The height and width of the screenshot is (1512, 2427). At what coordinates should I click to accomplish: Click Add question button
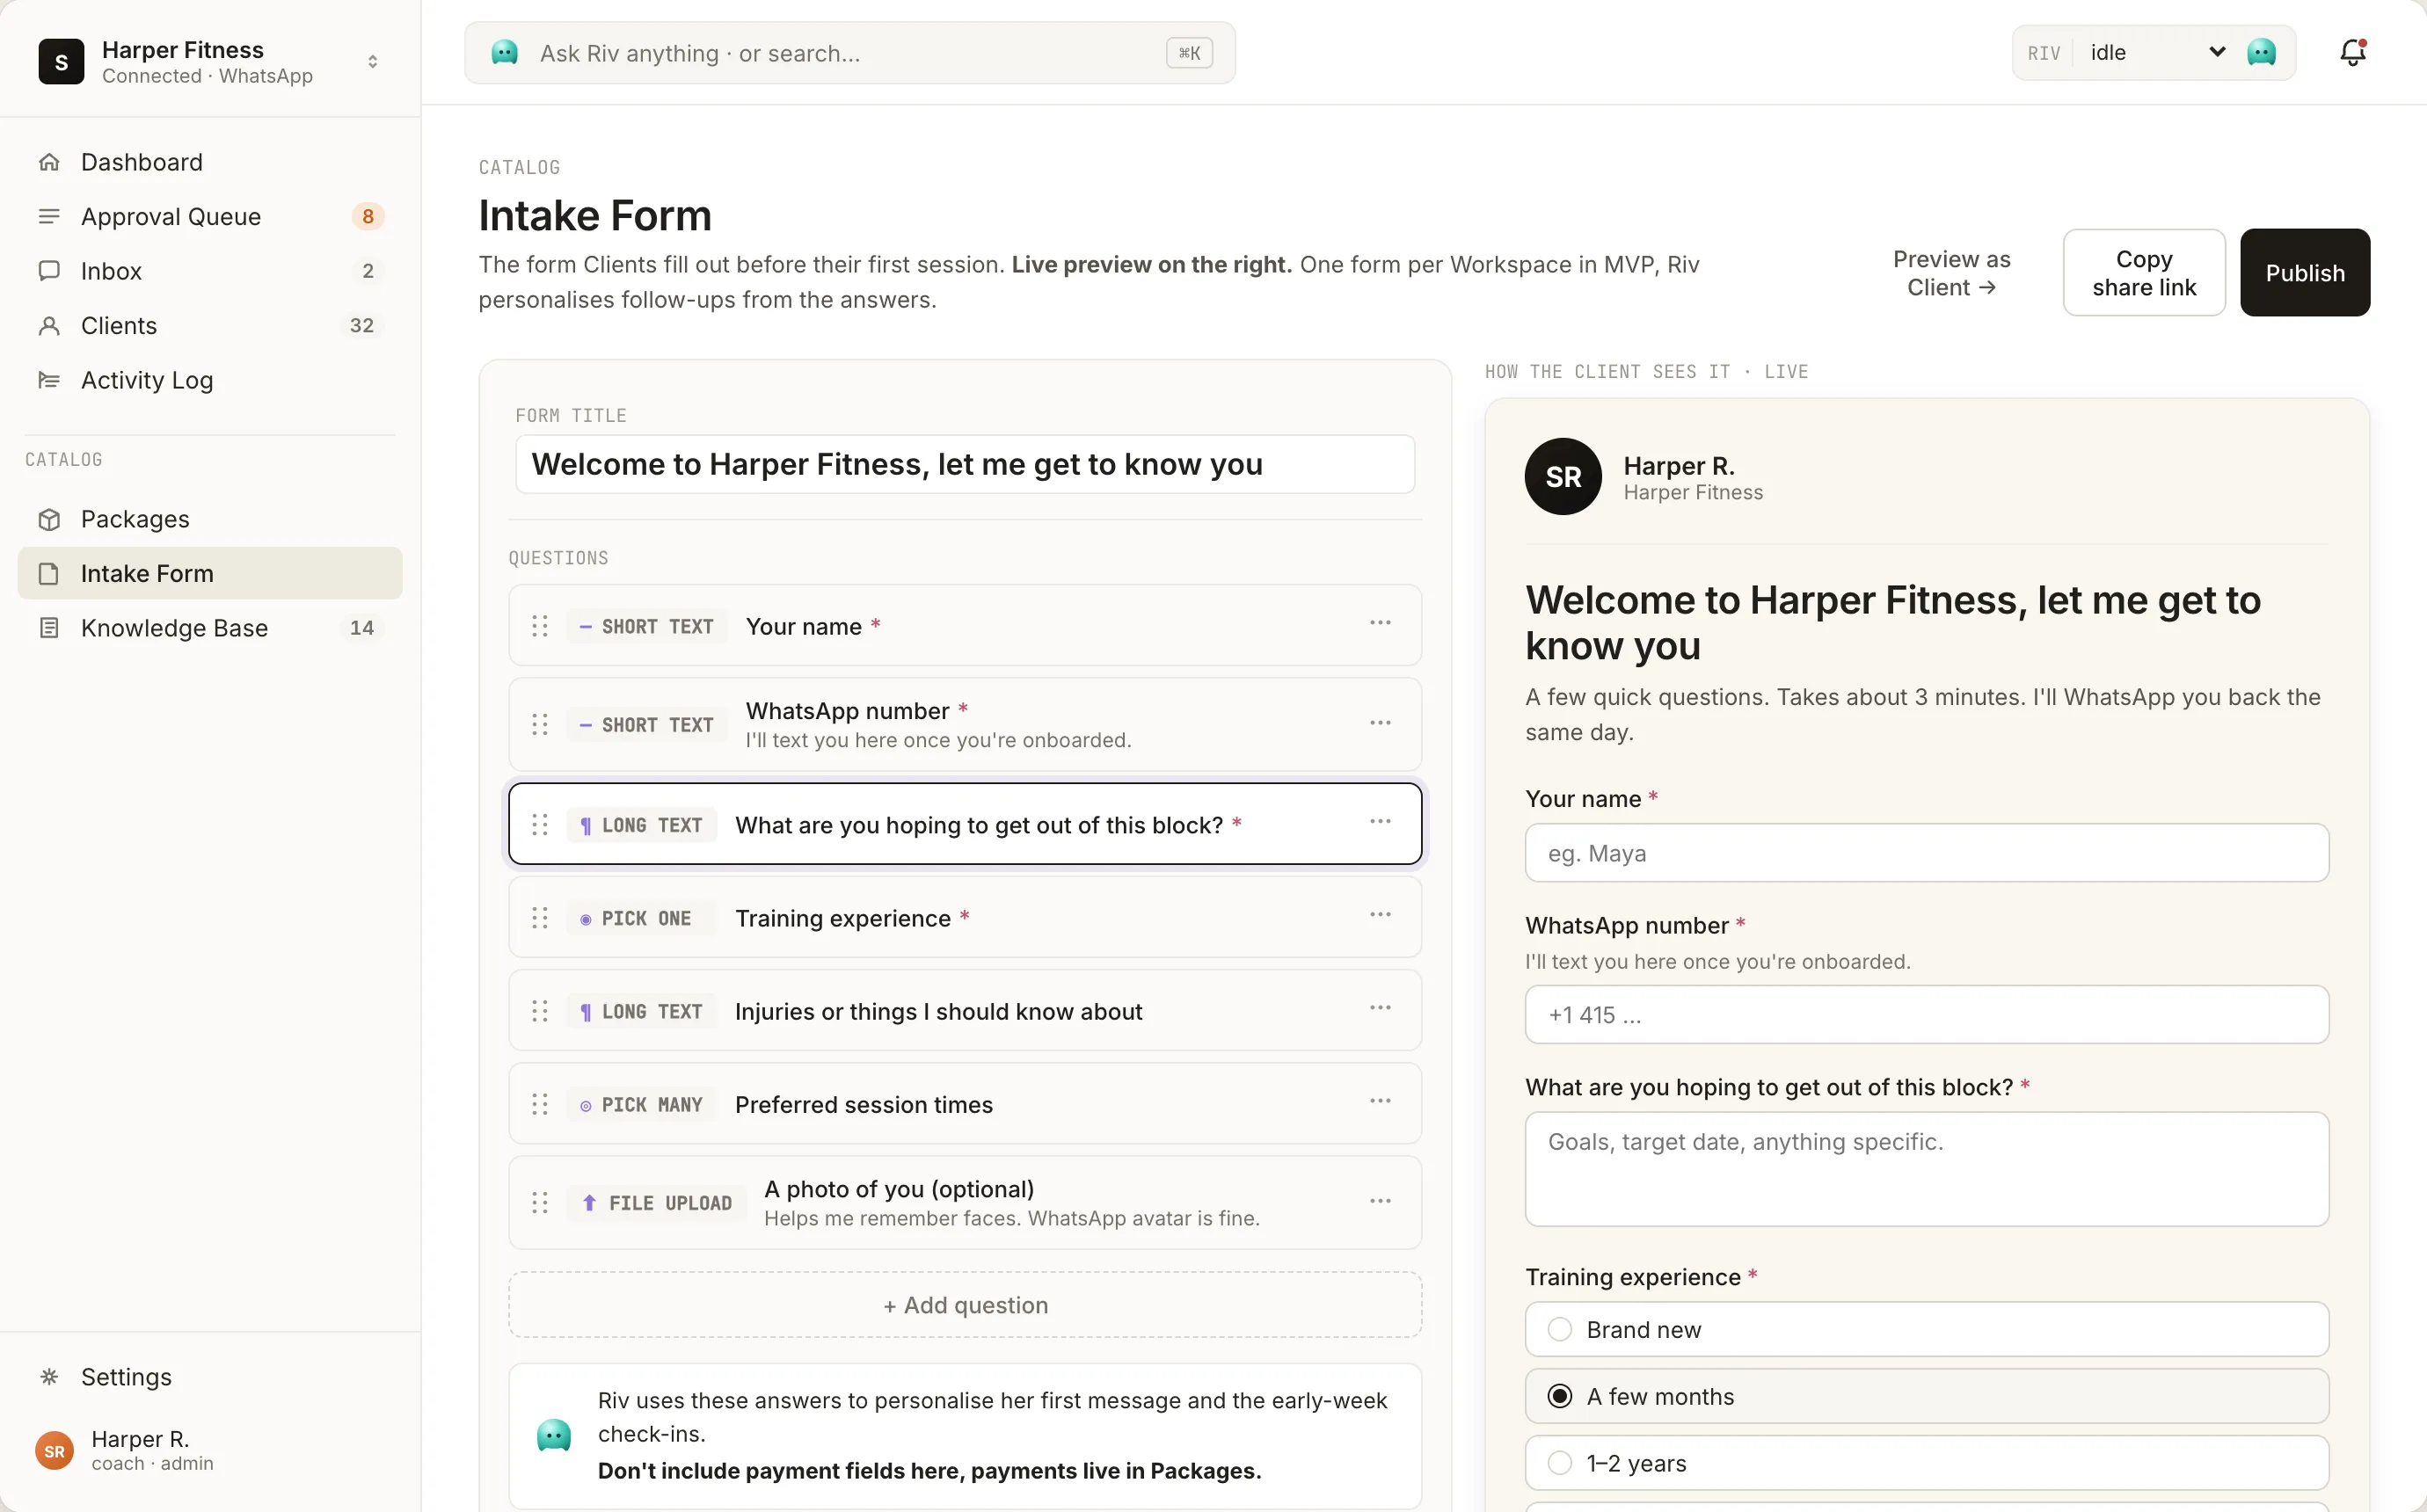[965, 1305]
